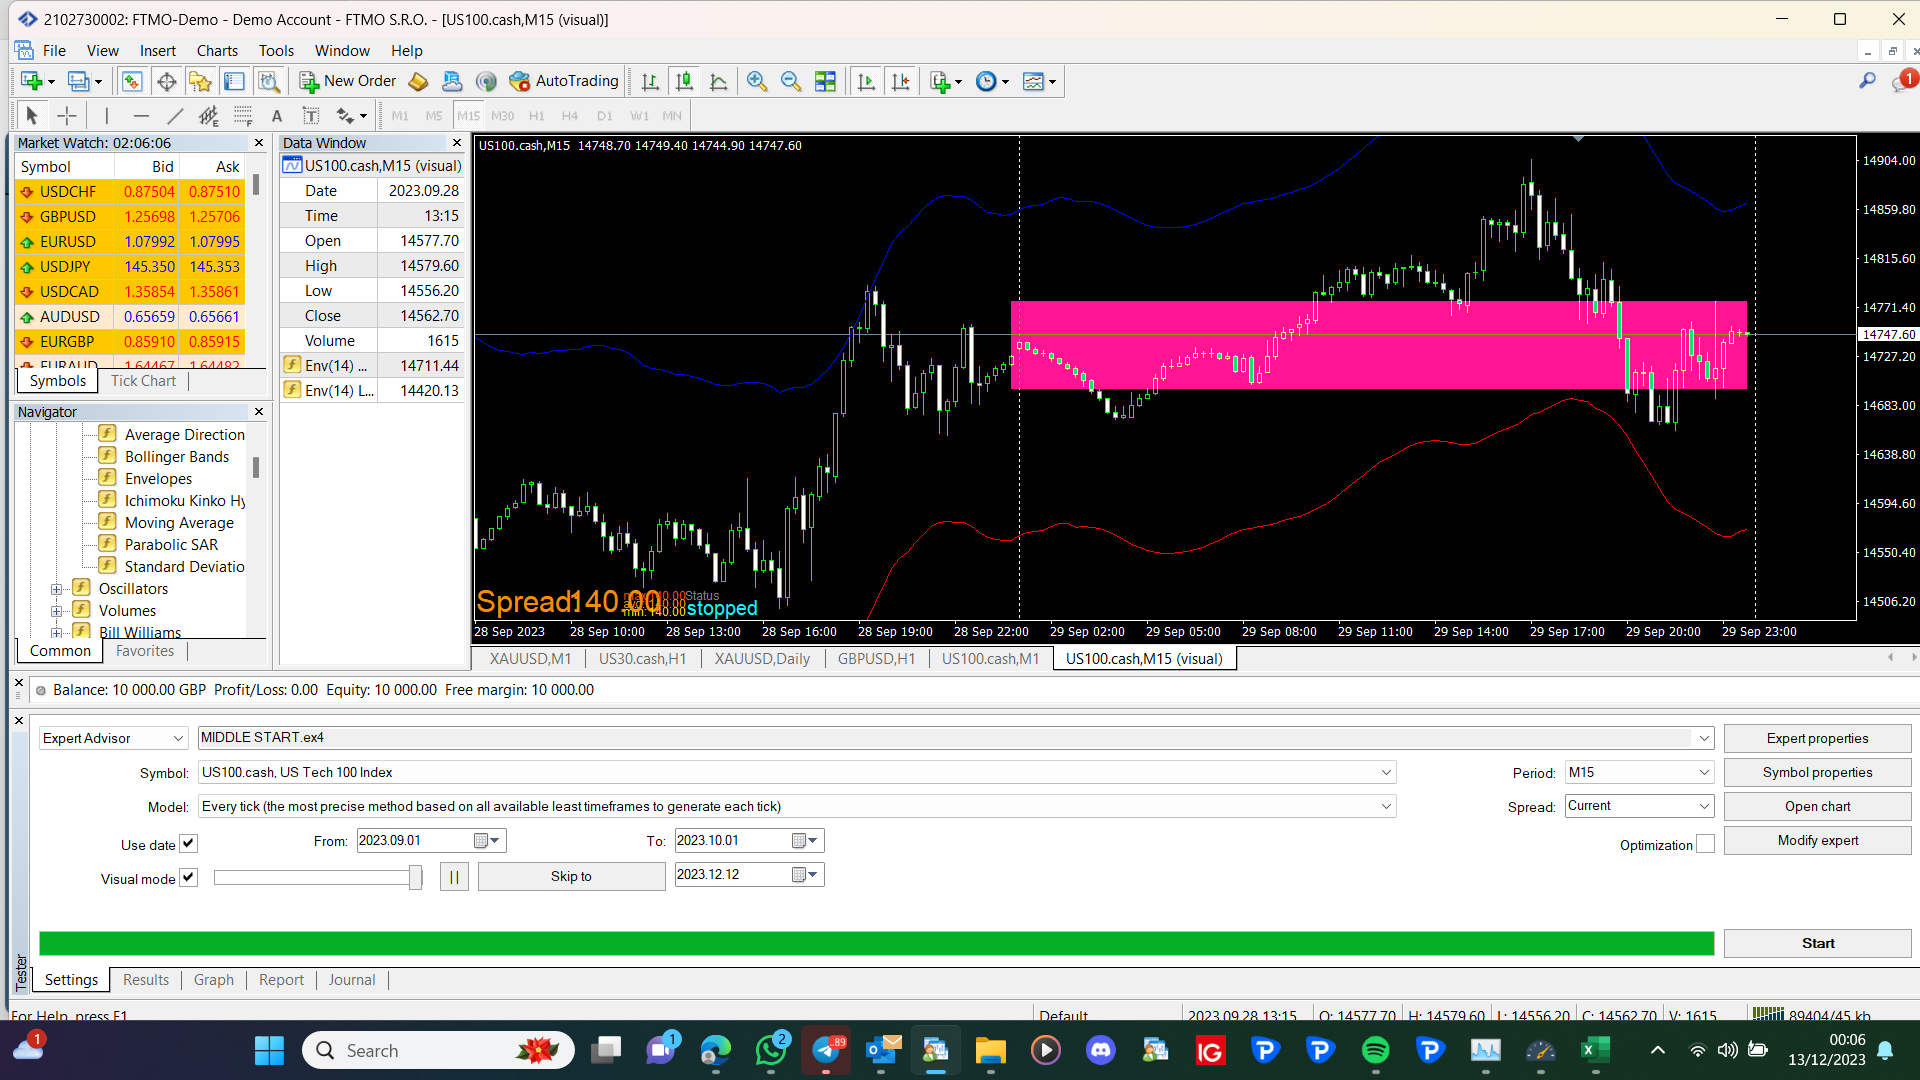Enable chart auto scroll icon
Image resolution: width=1920 pixels, height=1080 pixels.
click(x=866, y=82)
